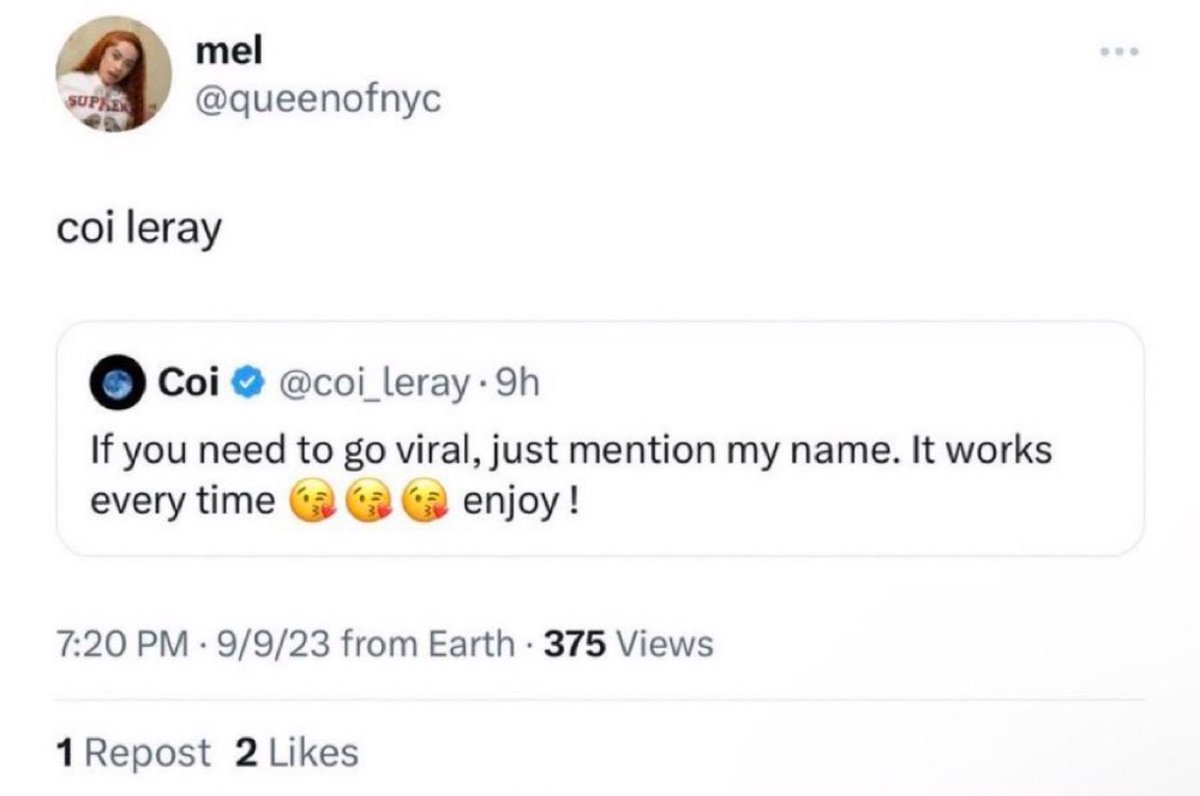Click Coi's round avatar in quoted tweet
The height and width of the screenshot is (796, 1200).
pos(116,383)
